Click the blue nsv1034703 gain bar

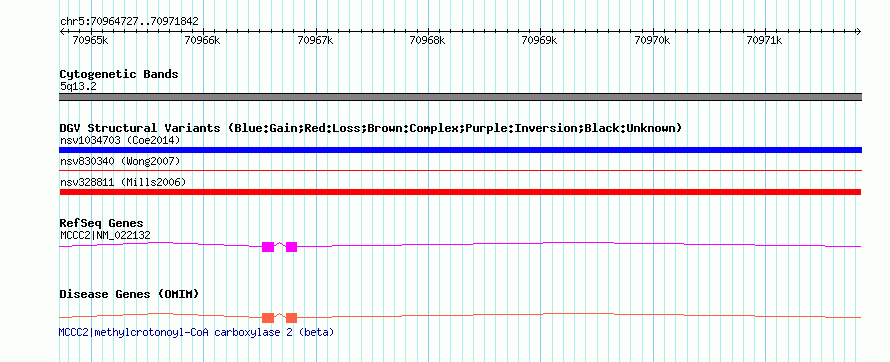[460, 150]
